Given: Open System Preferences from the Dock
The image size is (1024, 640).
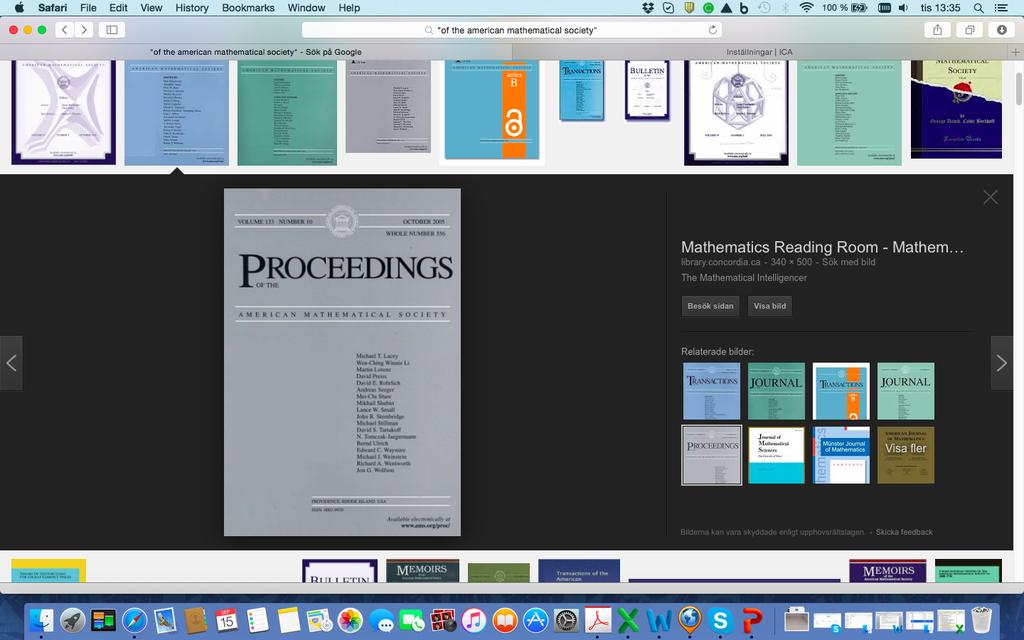Looking at the screenshot, I should 566,620.
